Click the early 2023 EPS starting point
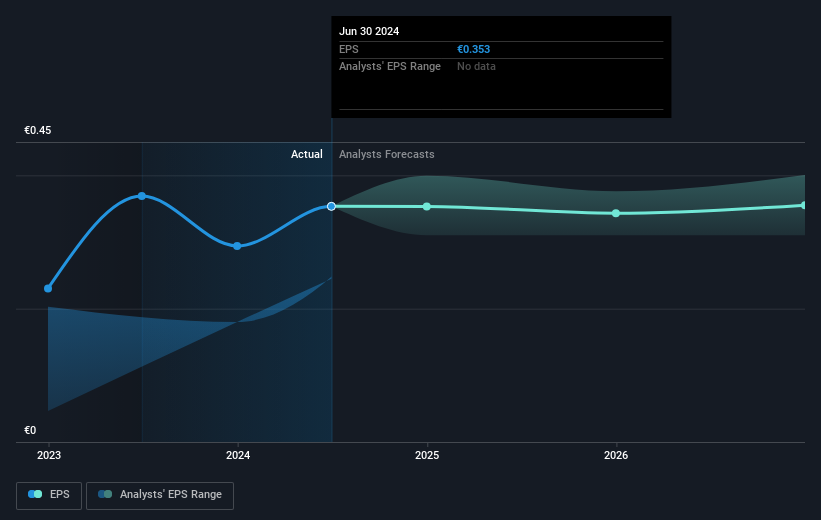 48,289
